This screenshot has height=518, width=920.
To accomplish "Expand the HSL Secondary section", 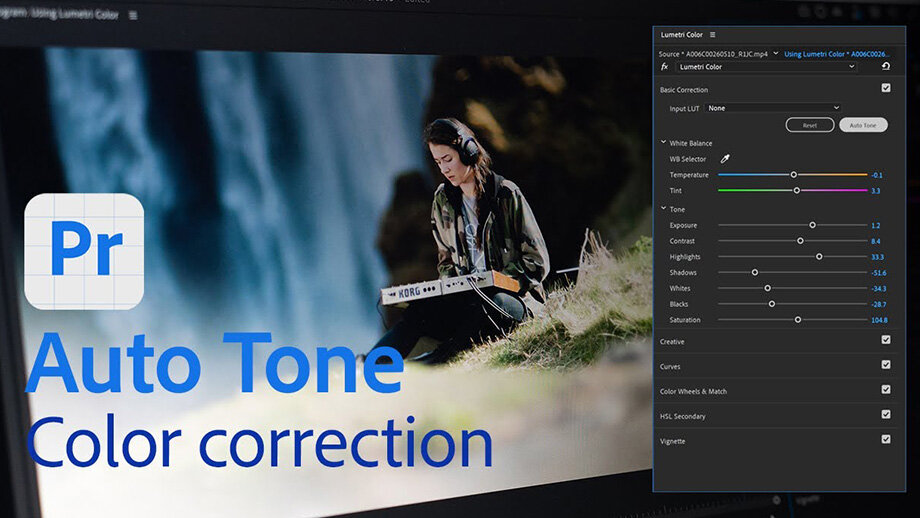I will pyautogui.click(x=682, y=417).
